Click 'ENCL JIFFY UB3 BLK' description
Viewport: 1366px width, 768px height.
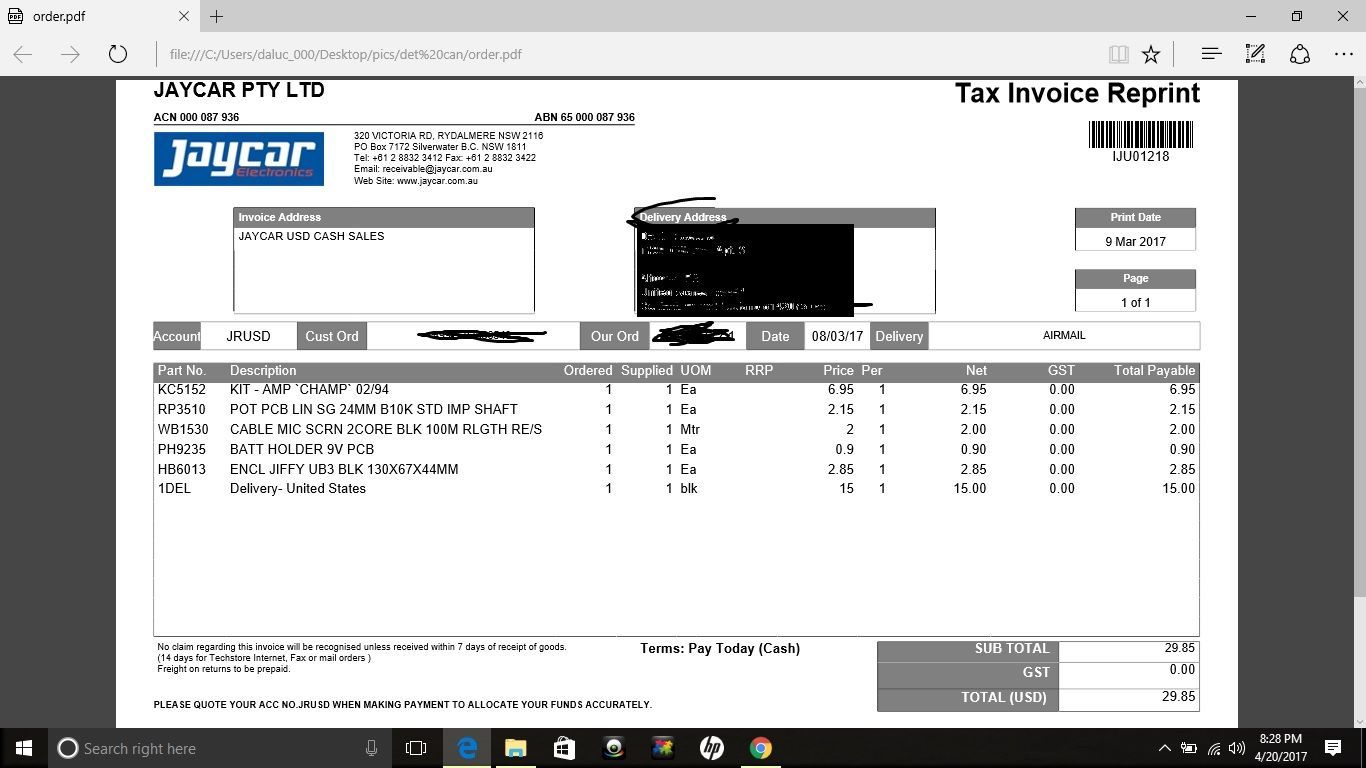point(344,469)
